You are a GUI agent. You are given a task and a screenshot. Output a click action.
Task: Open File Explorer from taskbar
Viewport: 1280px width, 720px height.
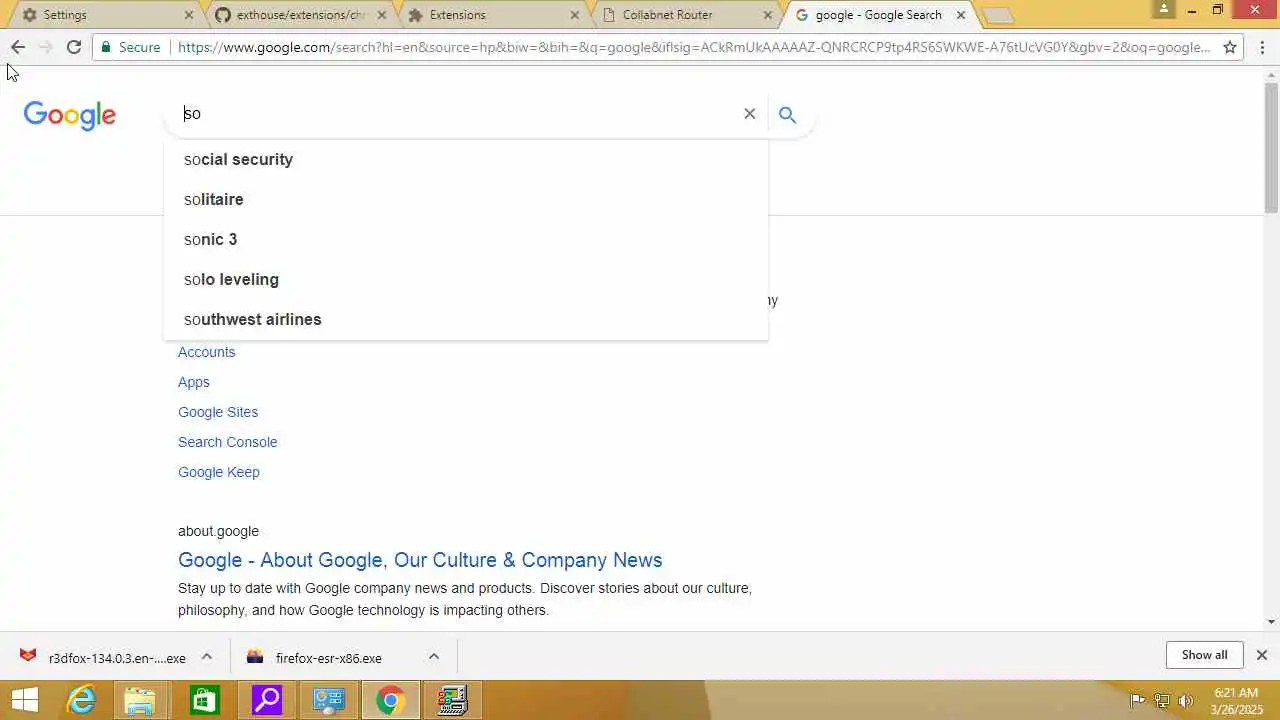tap(142, 700)
